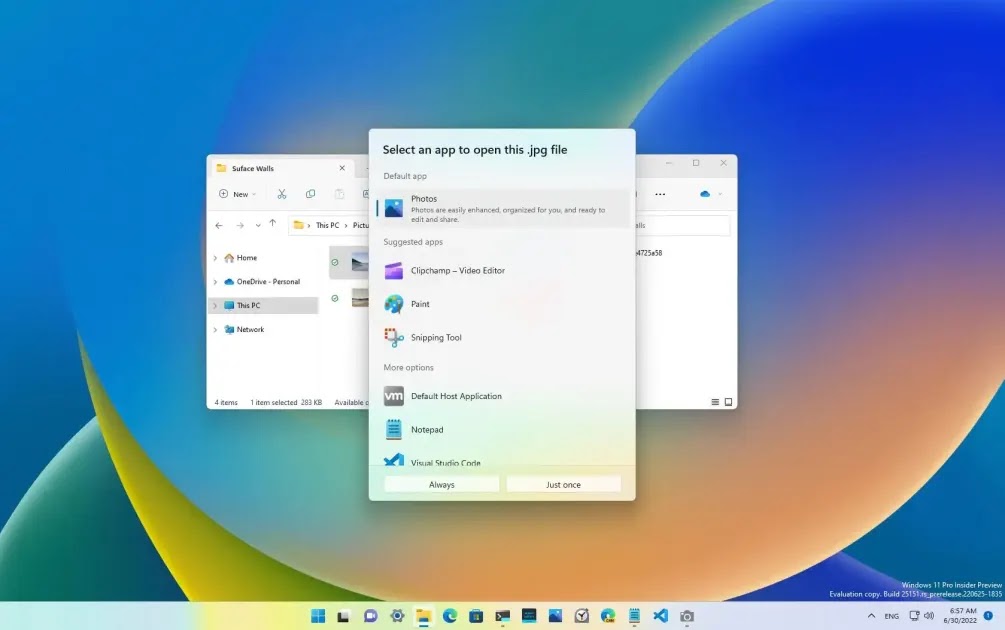Screen dimensions: 1005x630
Task: Open Notepad from the taskbar
Action: [634, 616]
